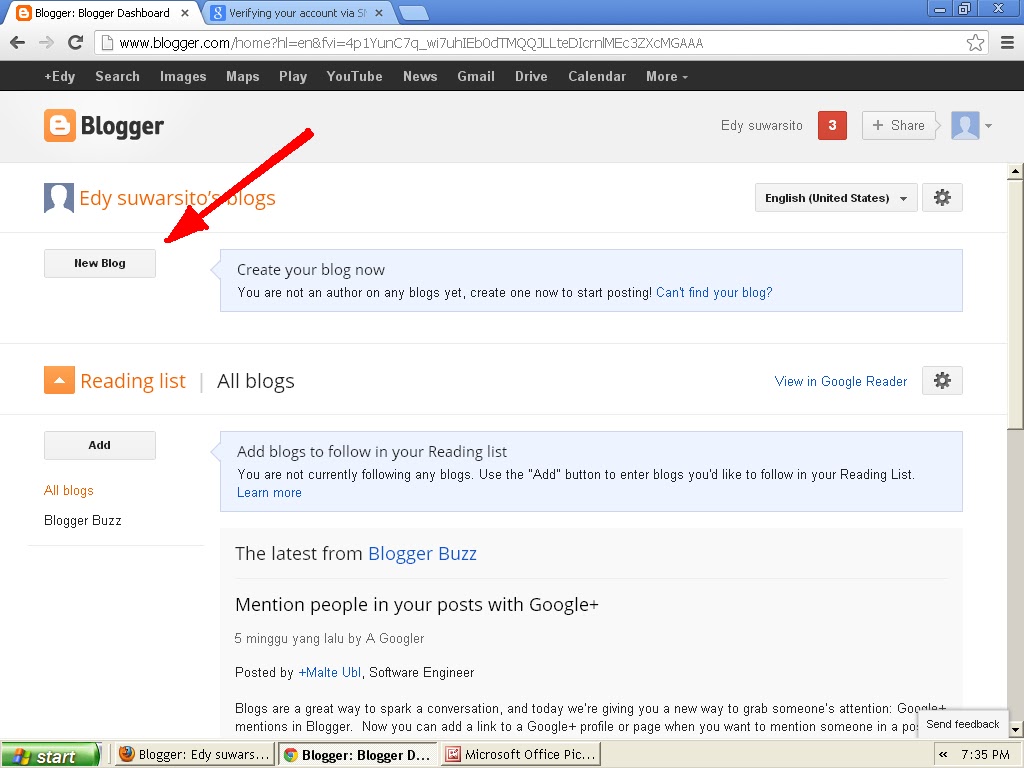This screenshot has height=768, width=1024.
Task: Open account dropdown arrow next to avatar
Action: pyautogui.click(x=988, y=126)
